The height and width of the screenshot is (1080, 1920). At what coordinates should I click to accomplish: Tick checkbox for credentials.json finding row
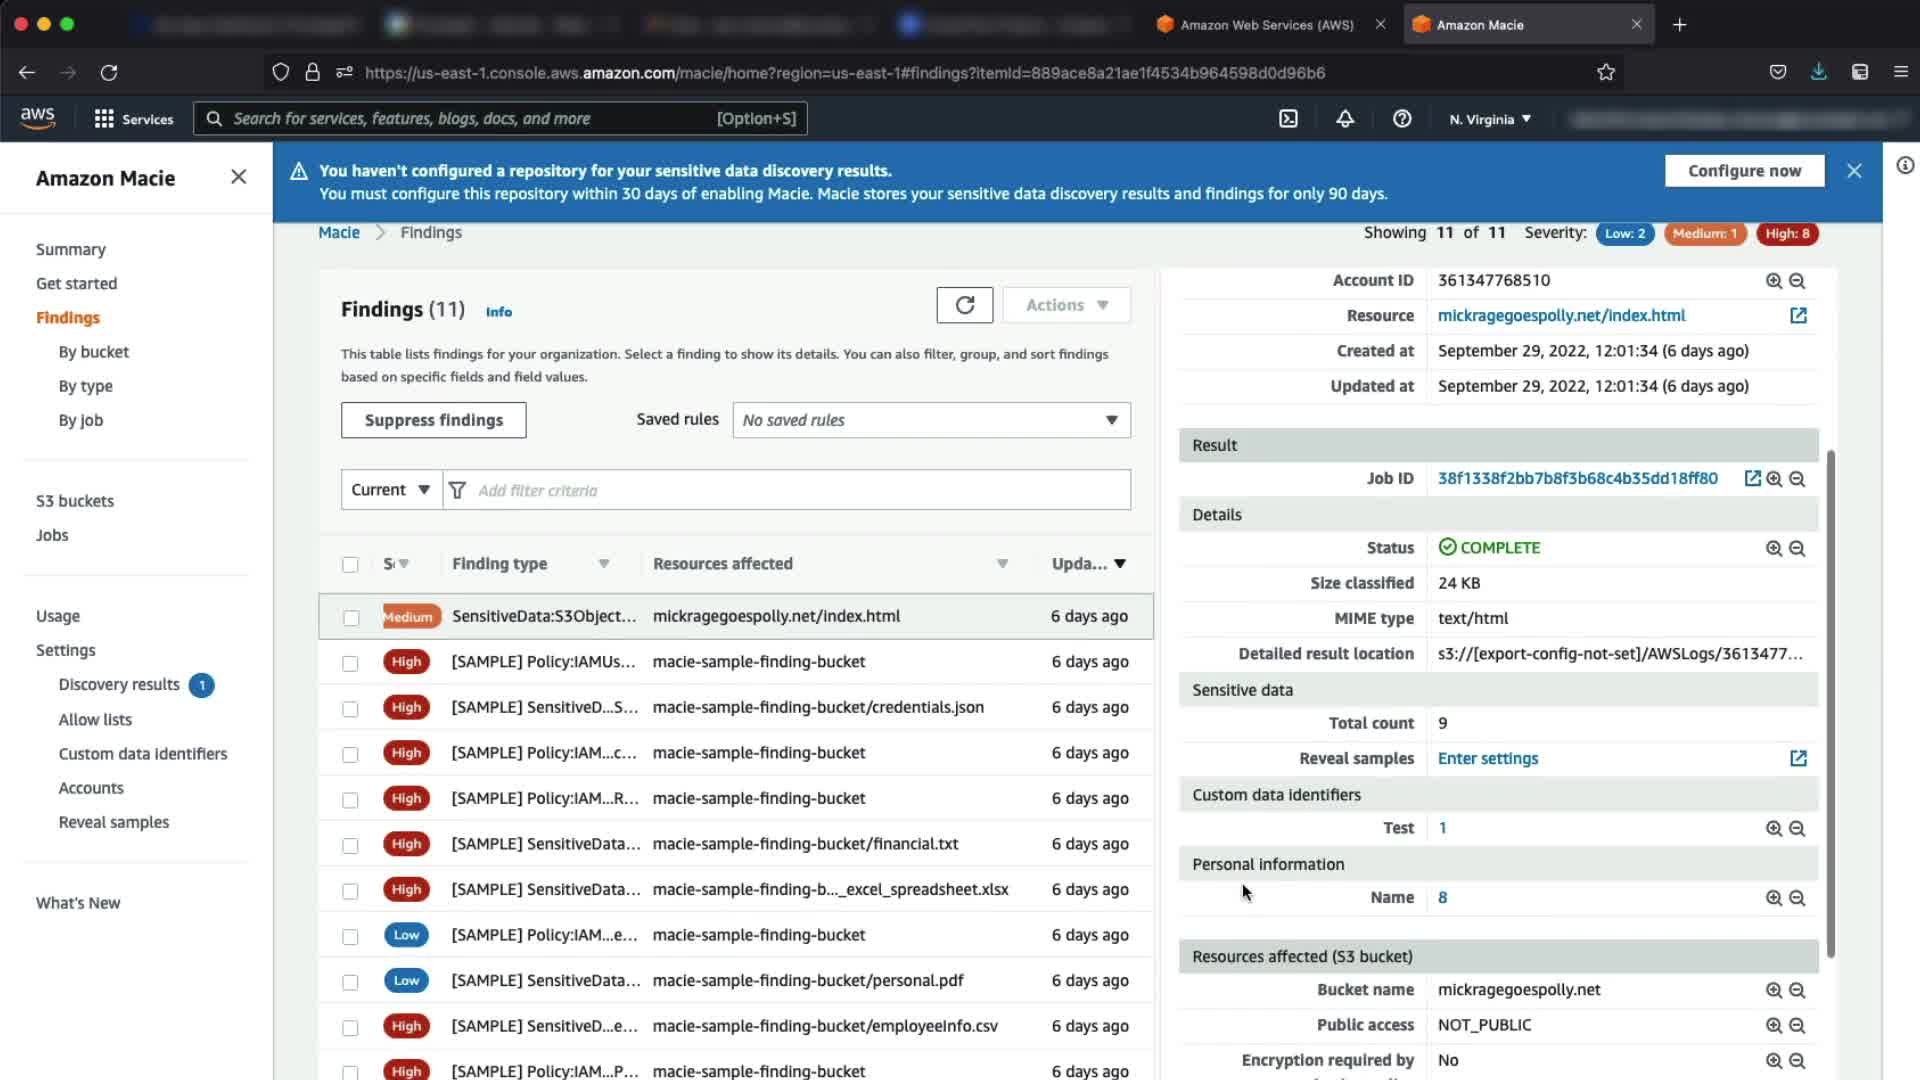(x=350, y=709)
